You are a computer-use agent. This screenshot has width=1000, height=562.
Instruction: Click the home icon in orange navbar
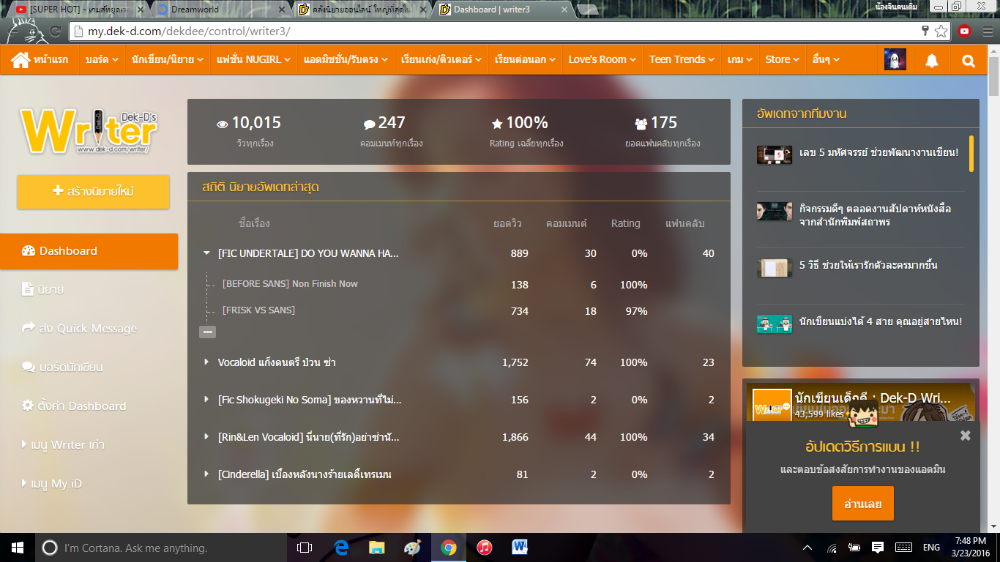click(20, 59)
